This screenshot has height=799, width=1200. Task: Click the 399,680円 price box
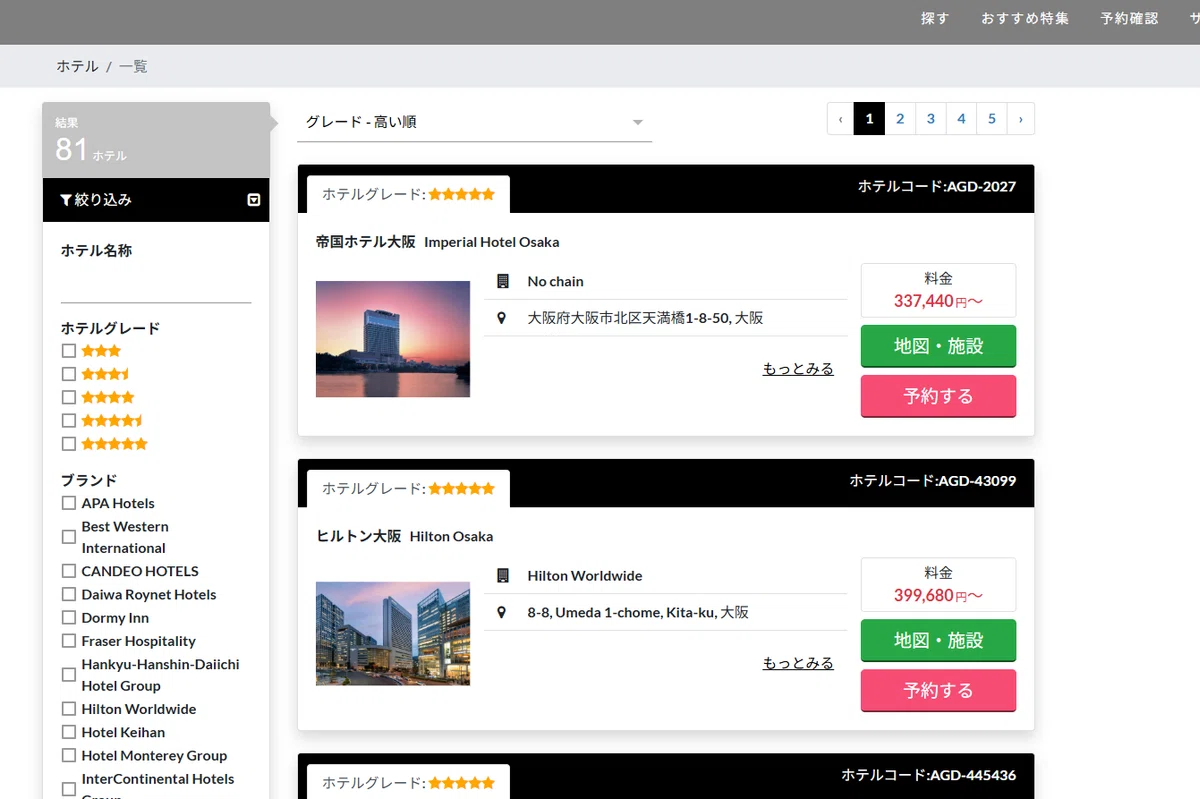point(938,584)
